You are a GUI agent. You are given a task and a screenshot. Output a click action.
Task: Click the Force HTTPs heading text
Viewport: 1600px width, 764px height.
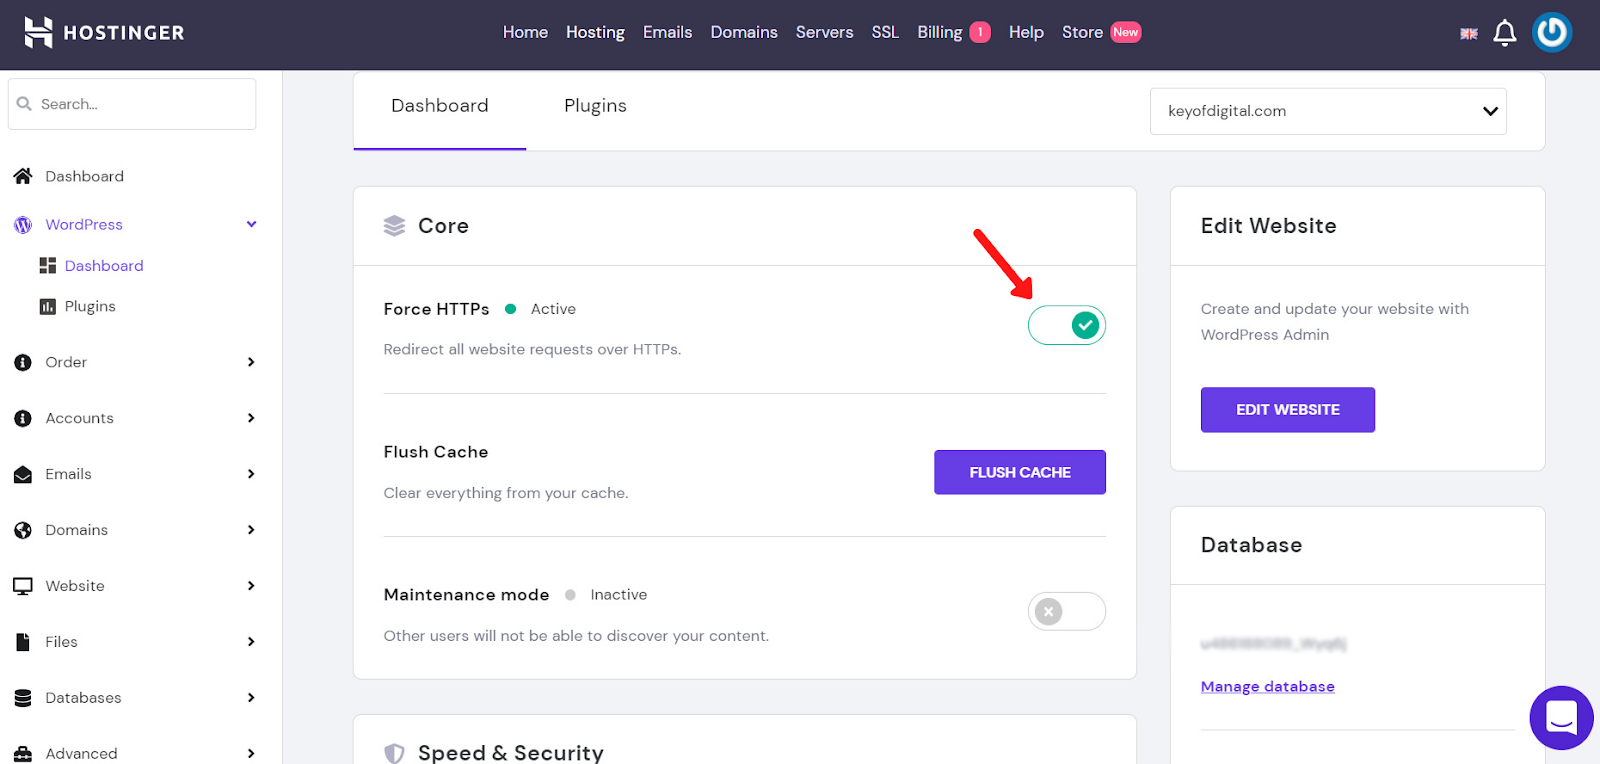coord(436,309)
